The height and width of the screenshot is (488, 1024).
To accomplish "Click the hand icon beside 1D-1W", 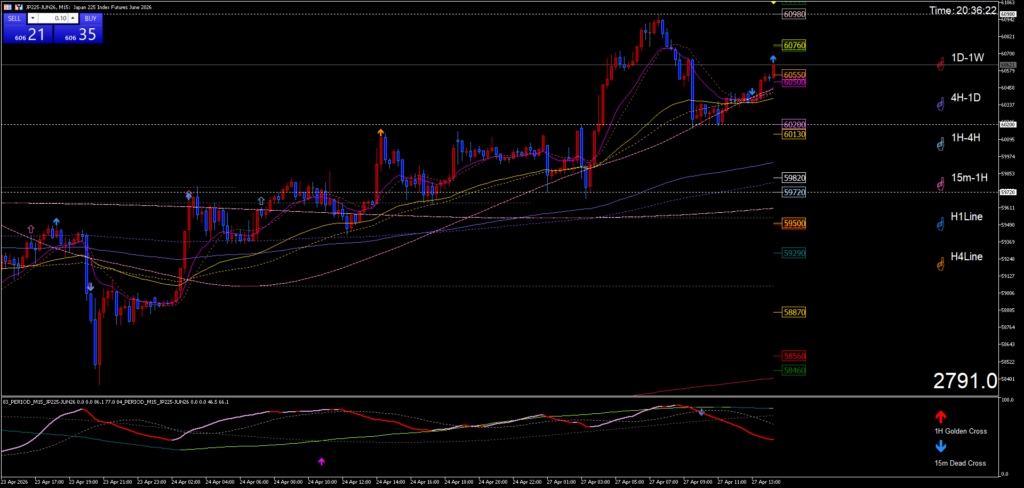I will [x=940, y=64].
